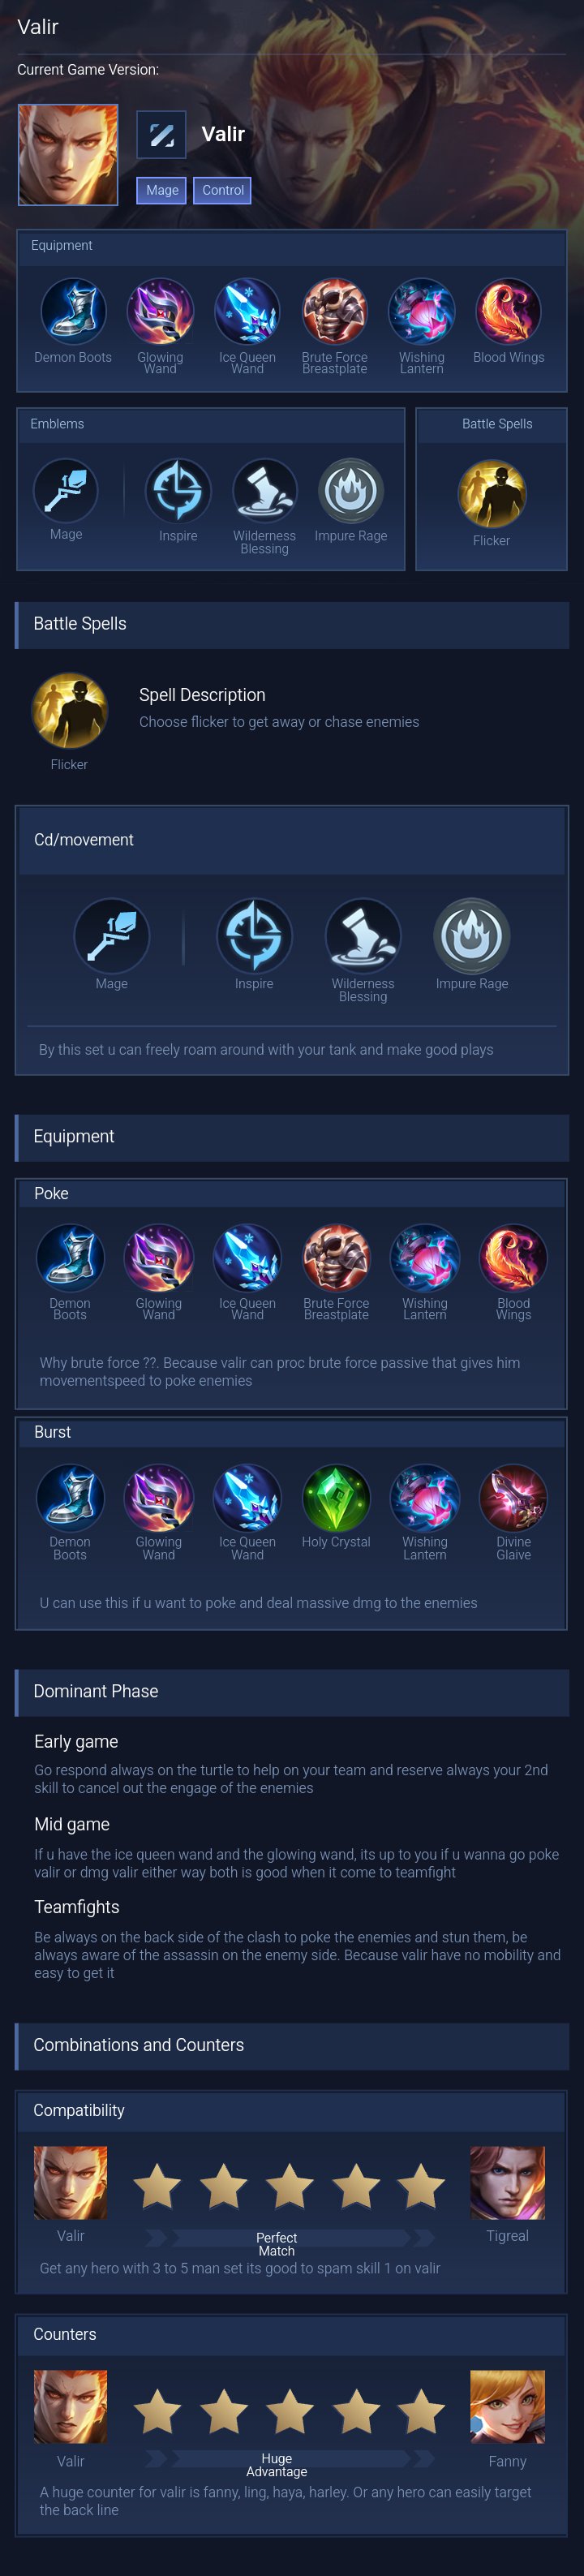
Task: Click the Impure Rage emblem in Cd/movement
Action: 472,935
